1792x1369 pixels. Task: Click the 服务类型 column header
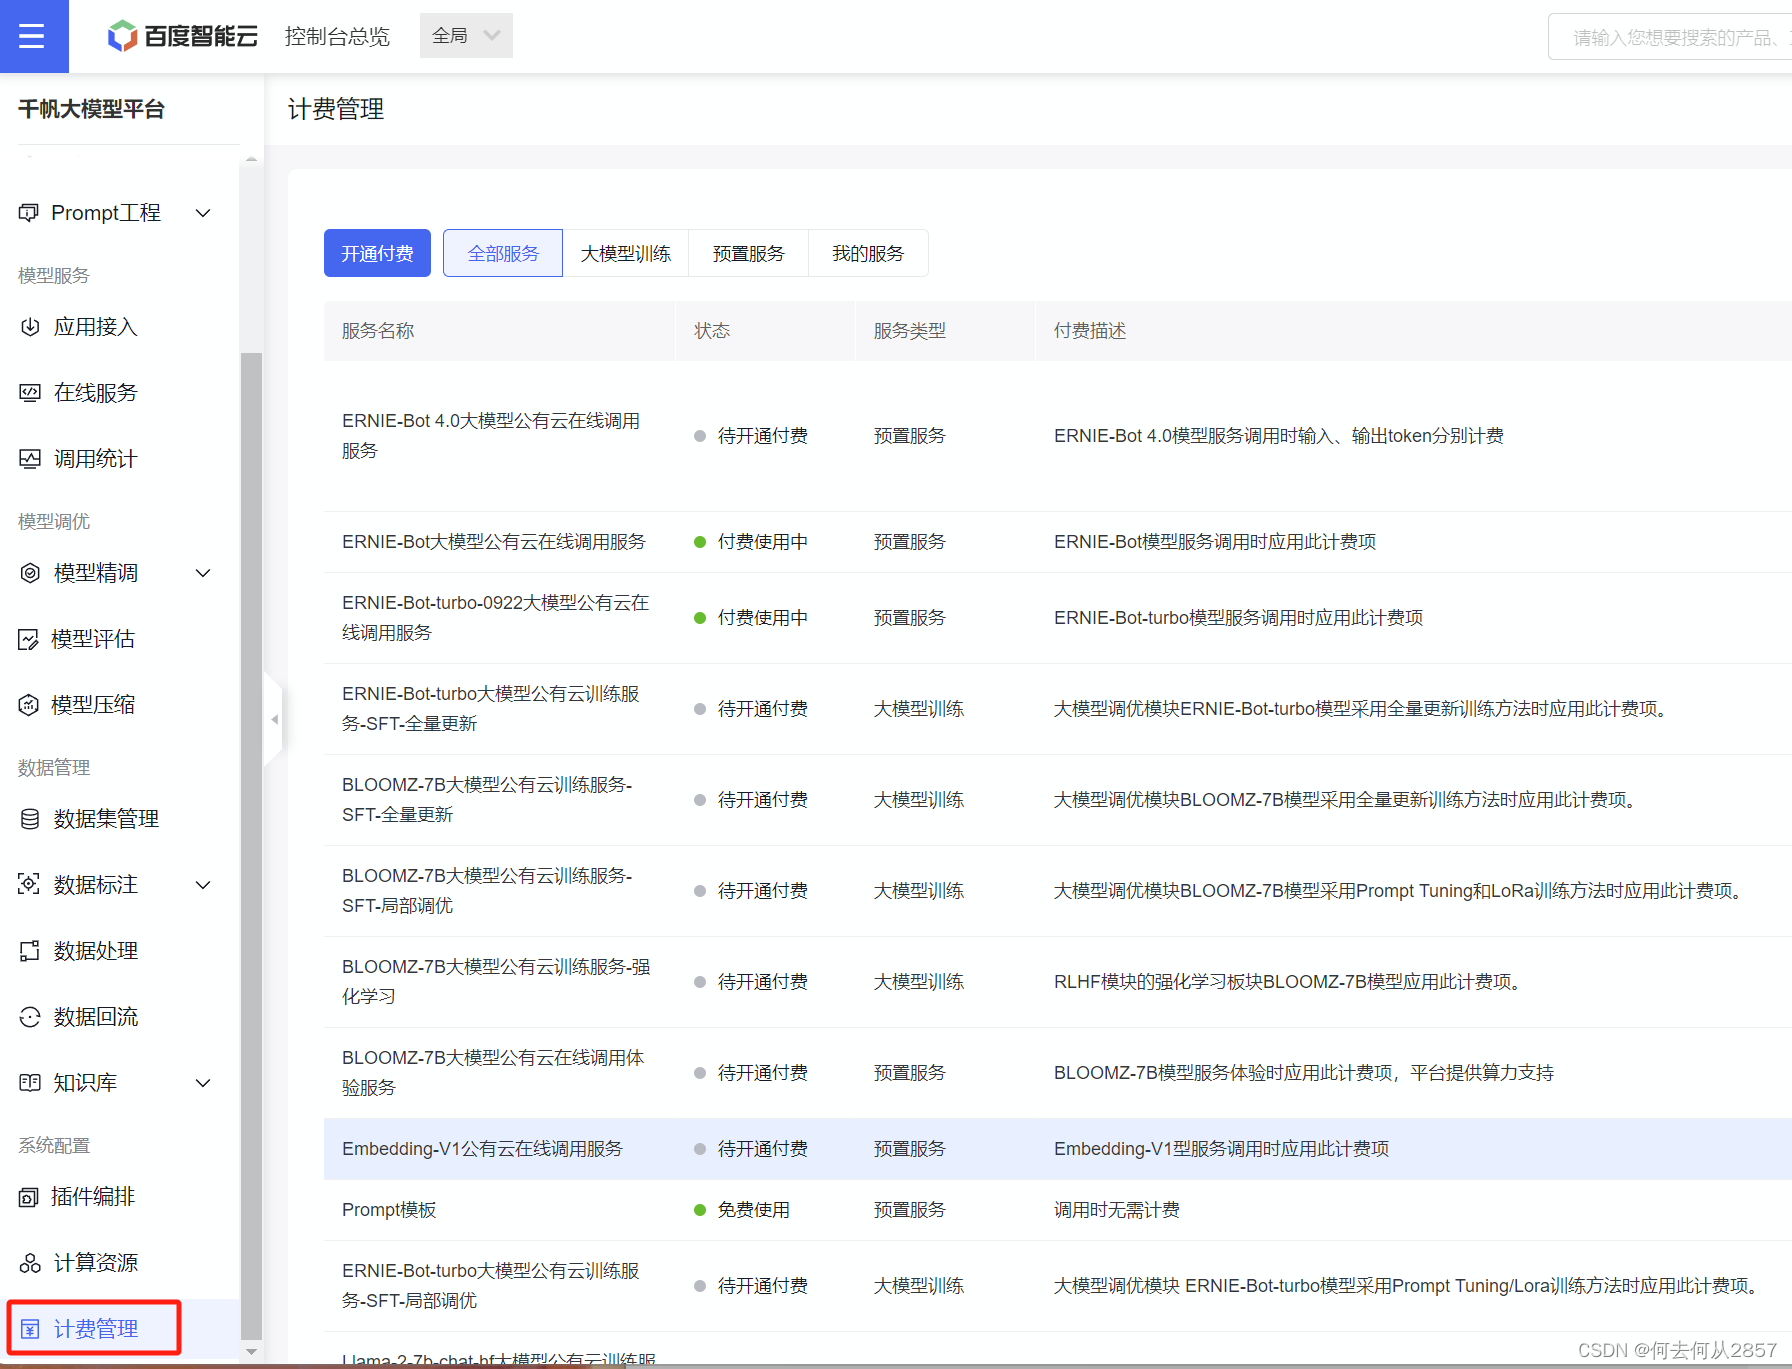[x=909, y=331]
